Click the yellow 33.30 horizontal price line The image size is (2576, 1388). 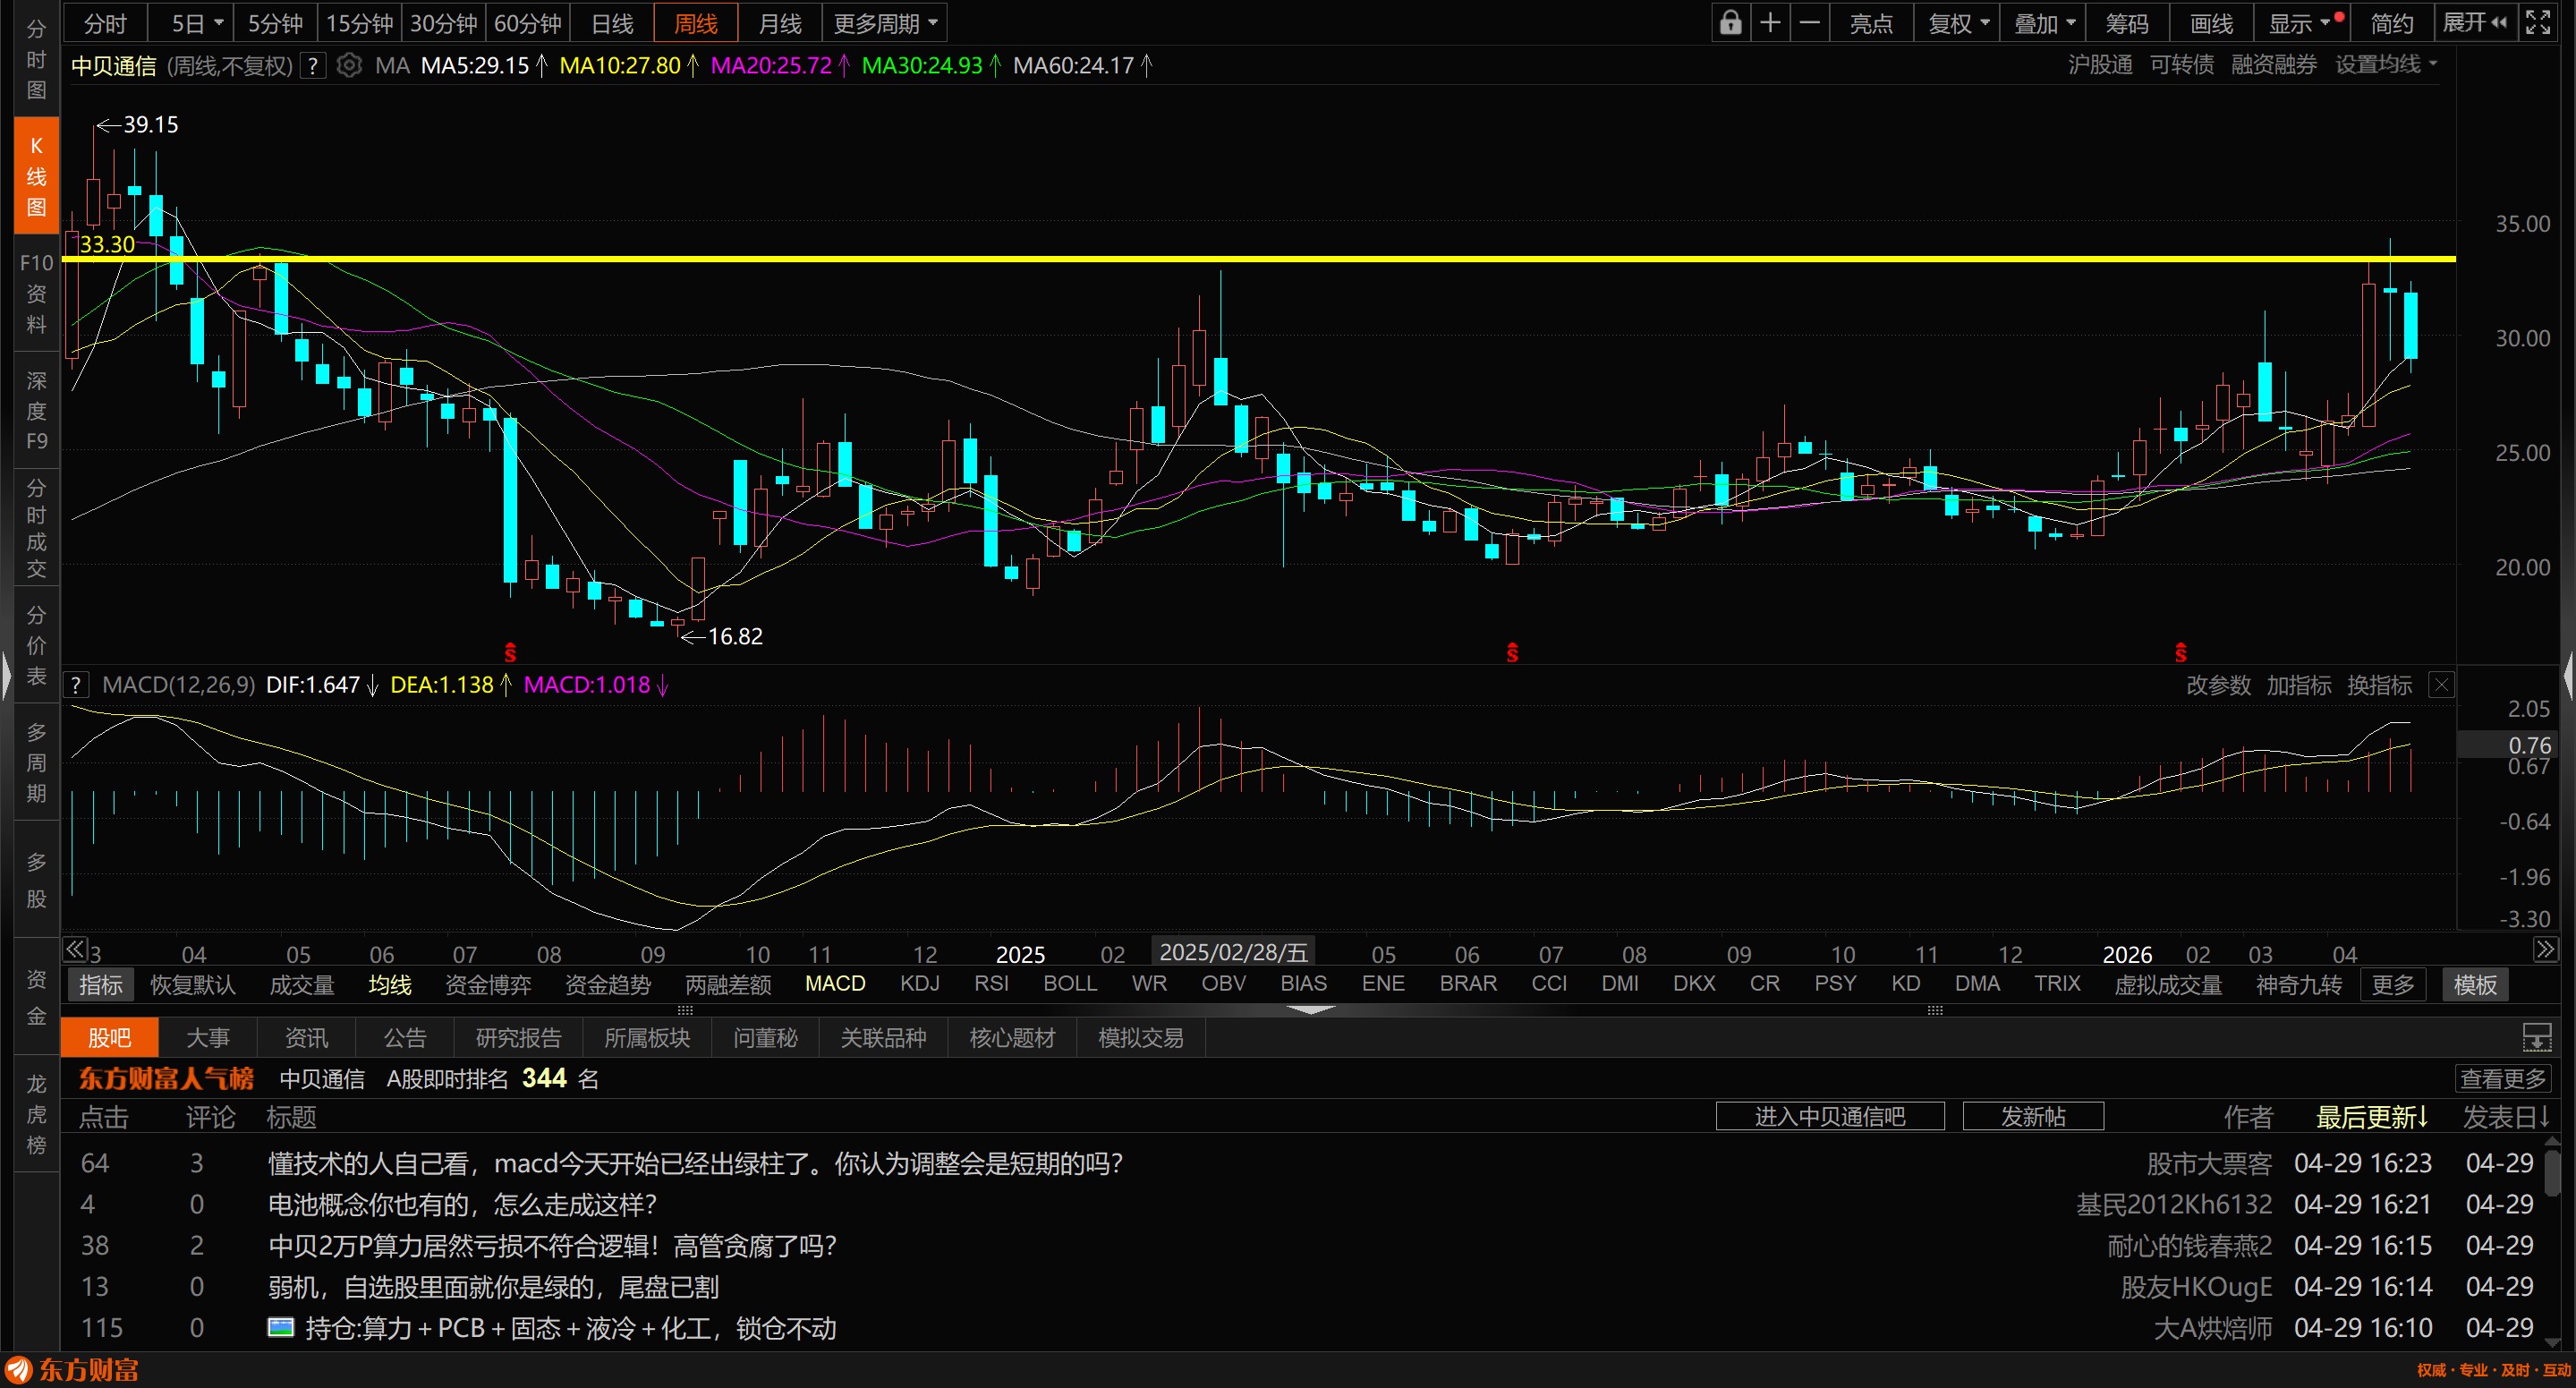coord(1260,259)
